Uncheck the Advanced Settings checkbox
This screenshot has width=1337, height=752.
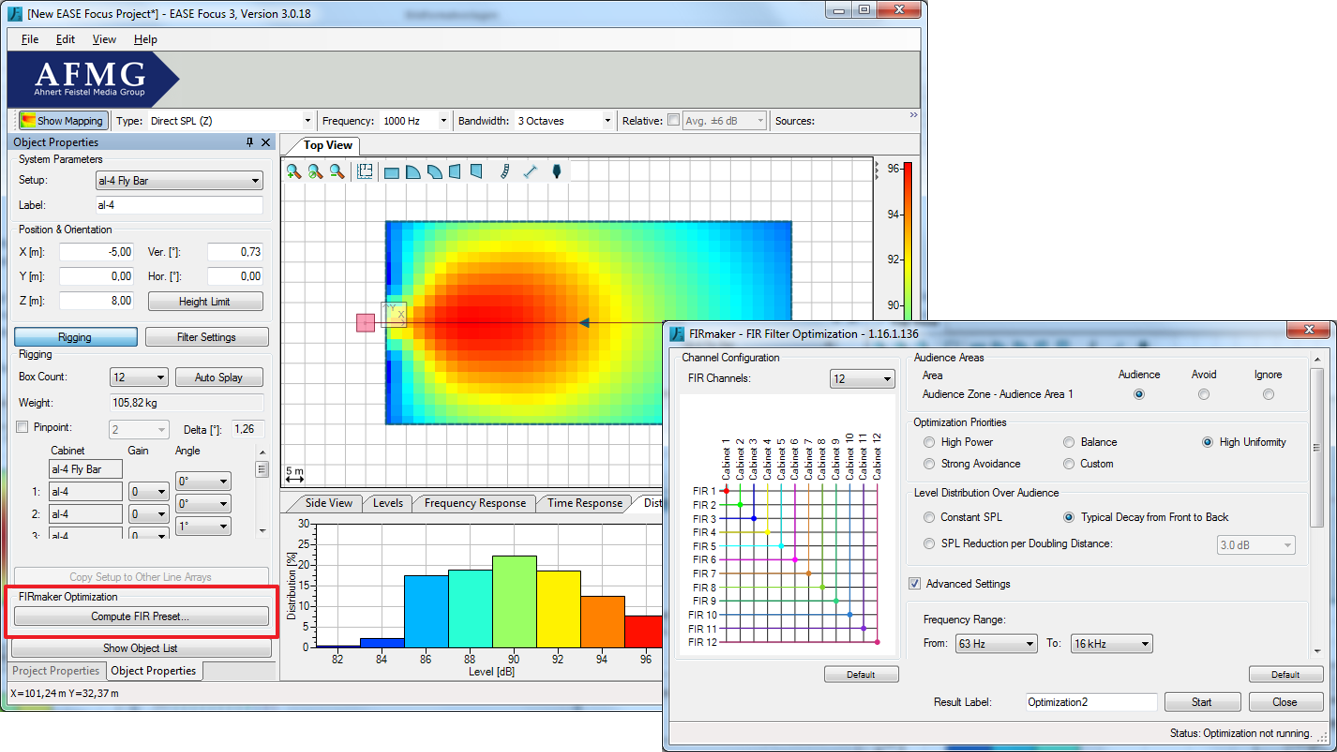tap(914, 584)
